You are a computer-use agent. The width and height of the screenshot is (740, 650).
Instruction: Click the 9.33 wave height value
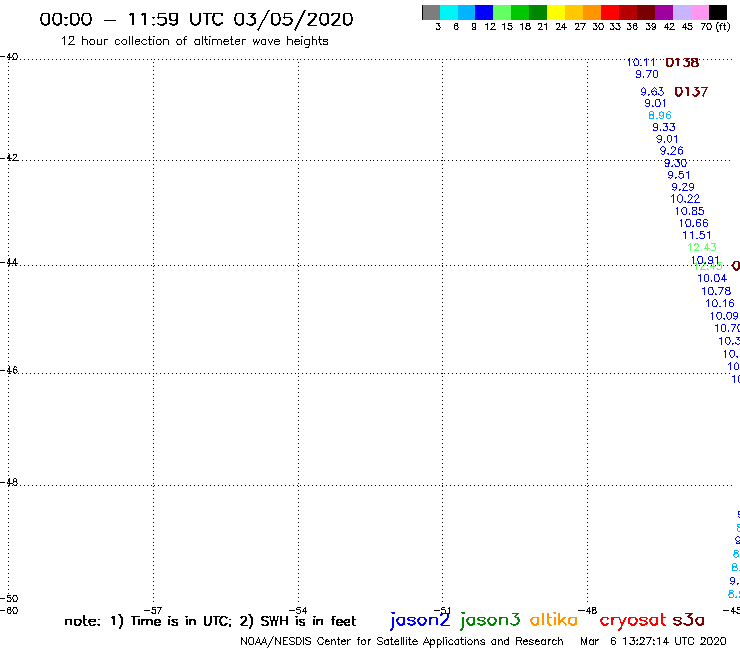pos(664,127)
